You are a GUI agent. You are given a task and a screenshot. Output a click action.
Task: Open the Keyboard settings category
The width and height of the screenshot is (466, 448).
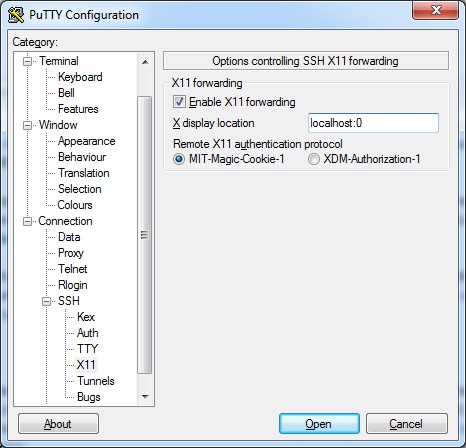coord(80,77)
